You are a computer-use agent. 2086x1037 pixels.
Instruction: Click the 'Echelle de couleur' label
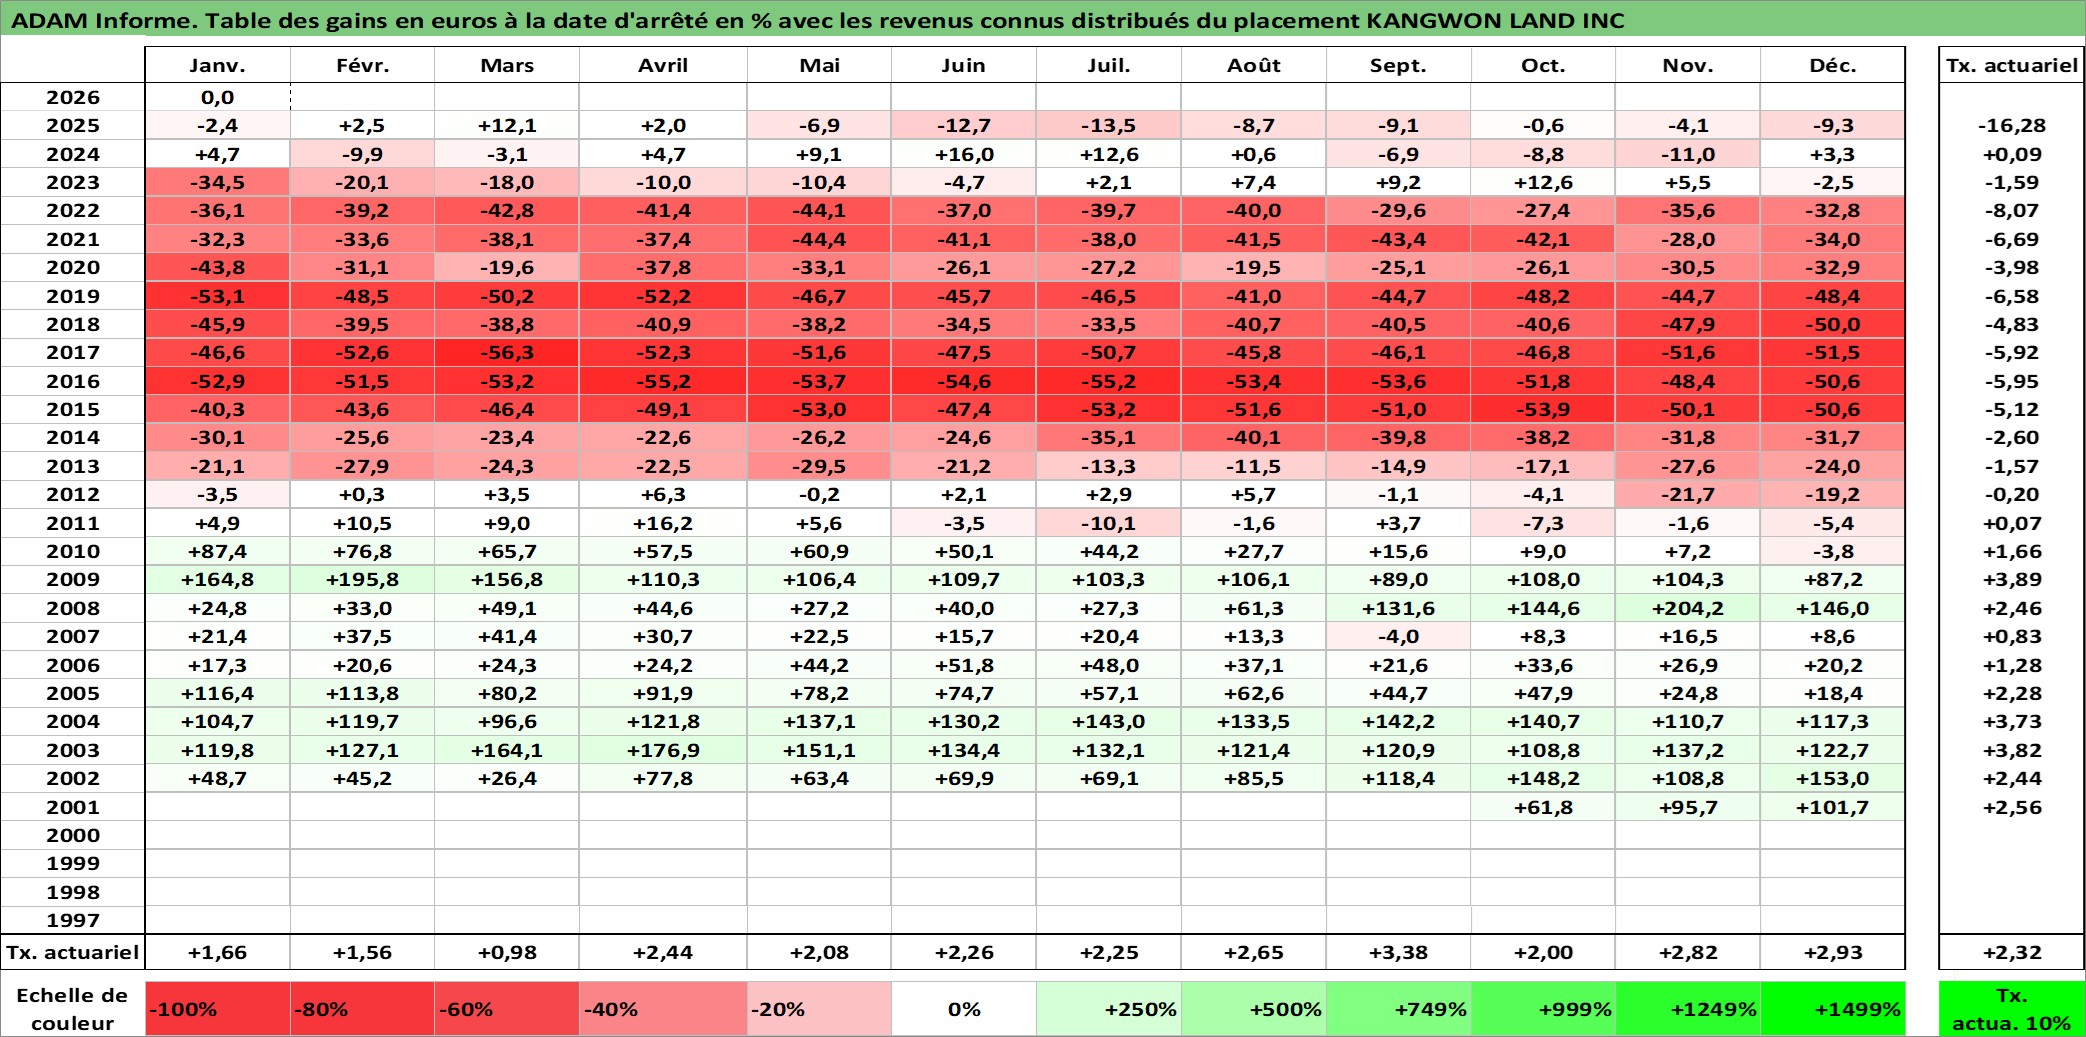[x=72, y=1009]
